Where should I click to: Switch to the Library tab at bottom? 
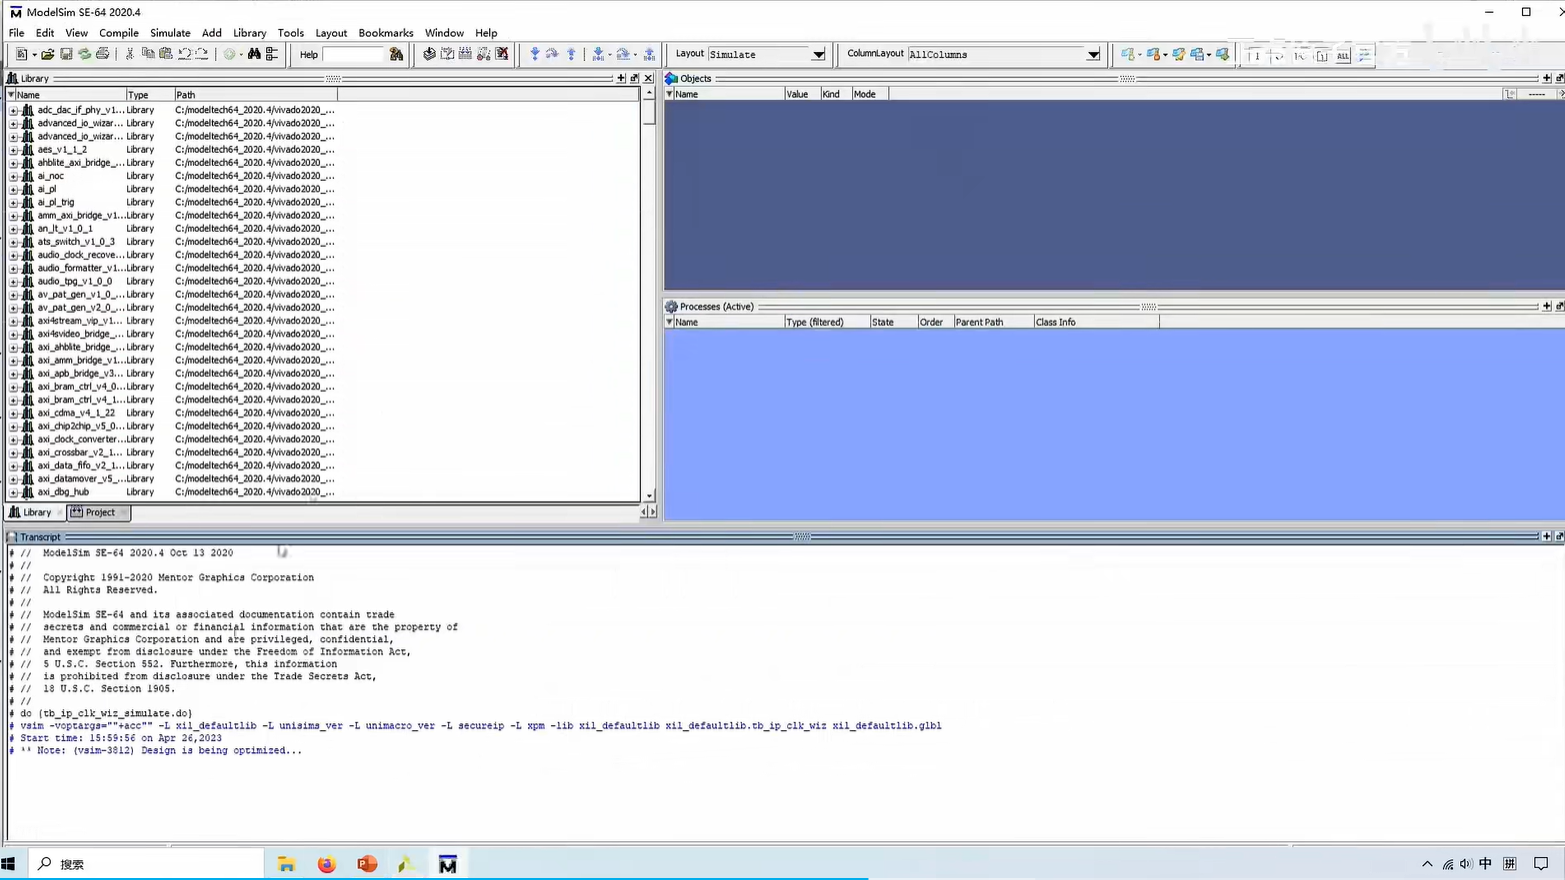pyautogui.click(x=36, y=512)
